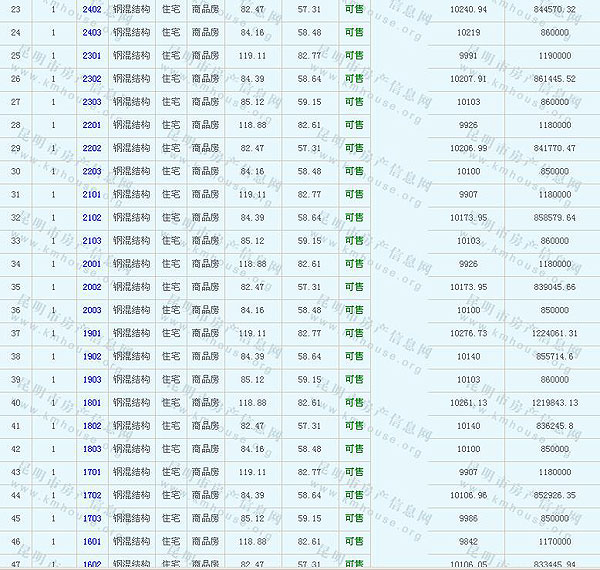Click unit price 10261.13 cell
Image resolution: width=600 pixels, height=570 pixels.
[x=468, y=403]
